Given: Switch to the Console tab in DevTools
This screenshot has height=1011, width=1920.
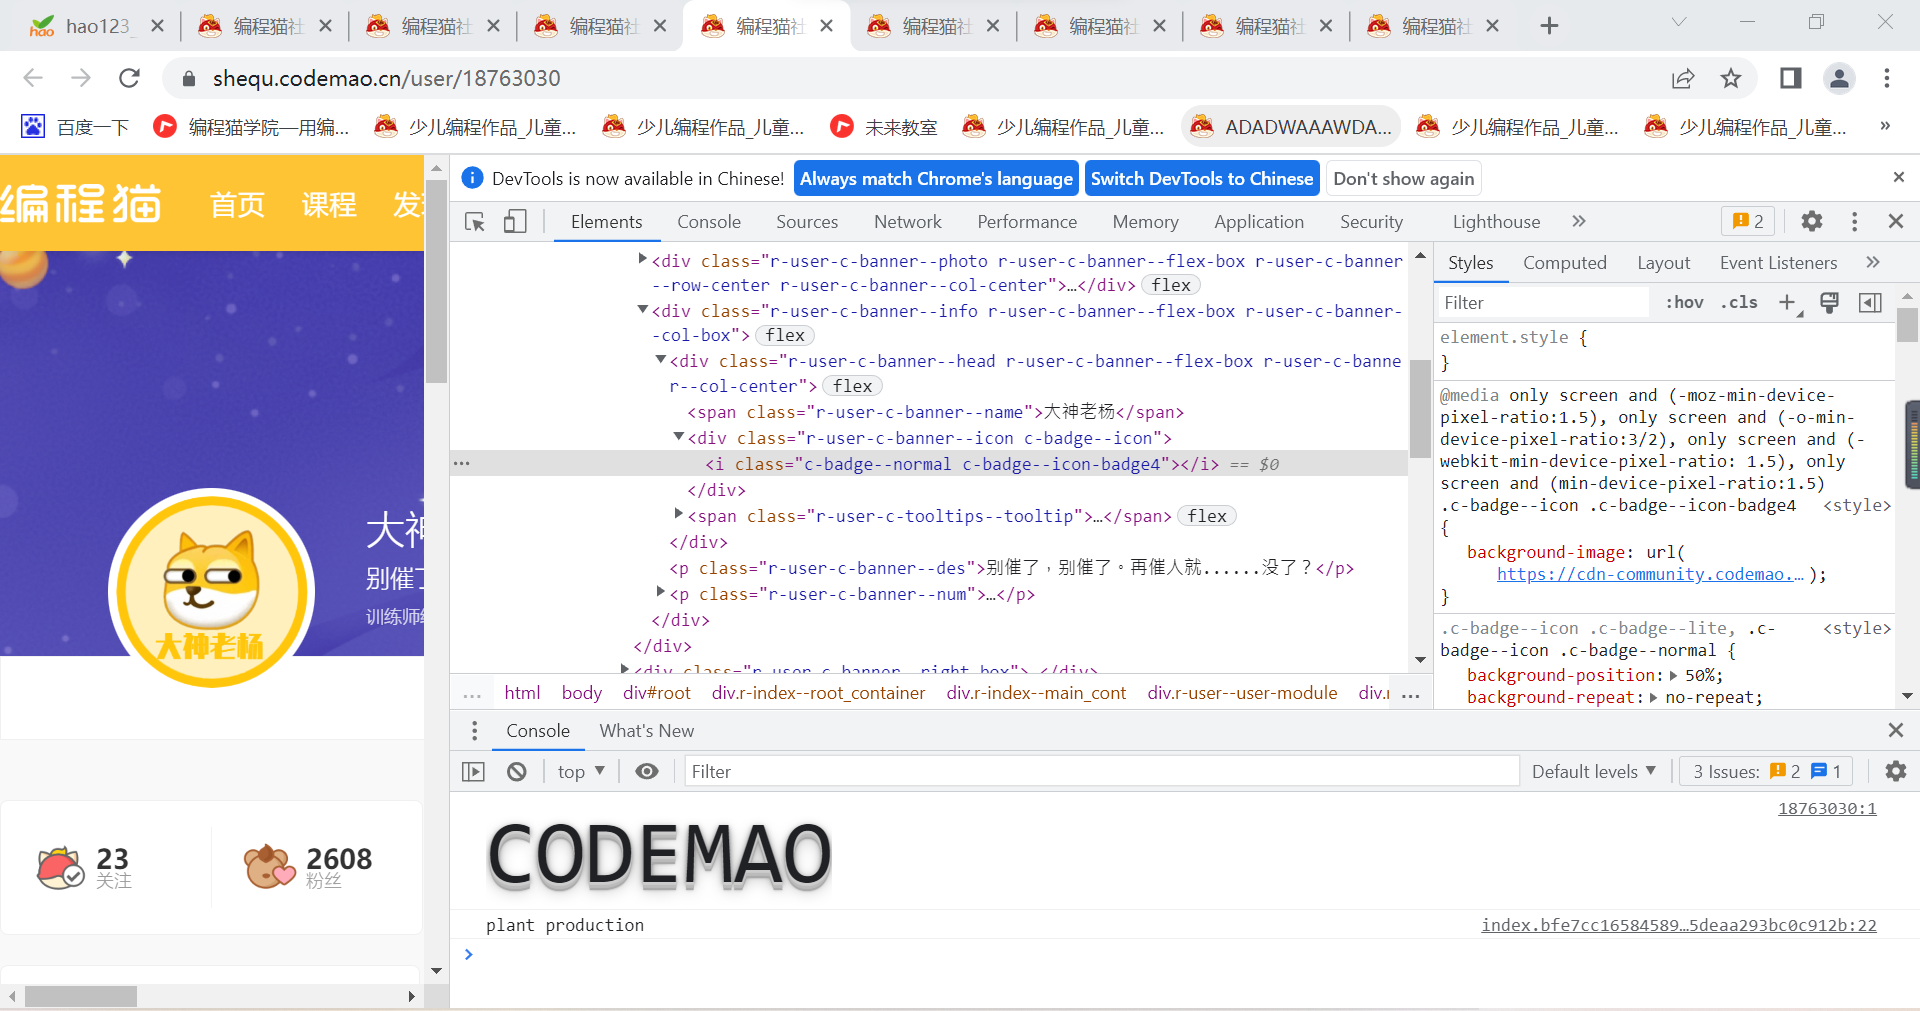Looking at the screenshot, I should [709, 222].
